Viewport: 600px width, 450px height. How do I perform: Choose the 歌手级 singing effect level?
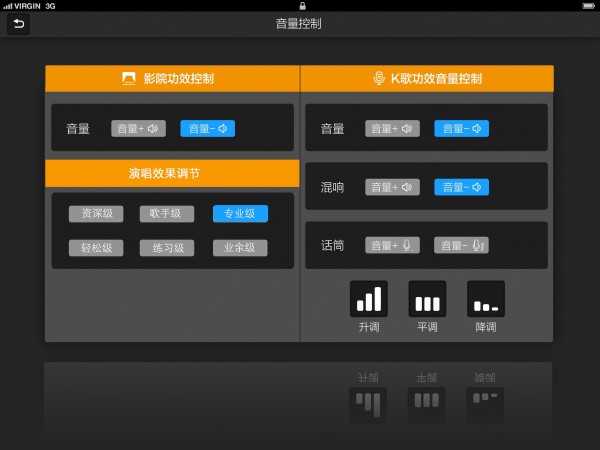tap(166, 213)
